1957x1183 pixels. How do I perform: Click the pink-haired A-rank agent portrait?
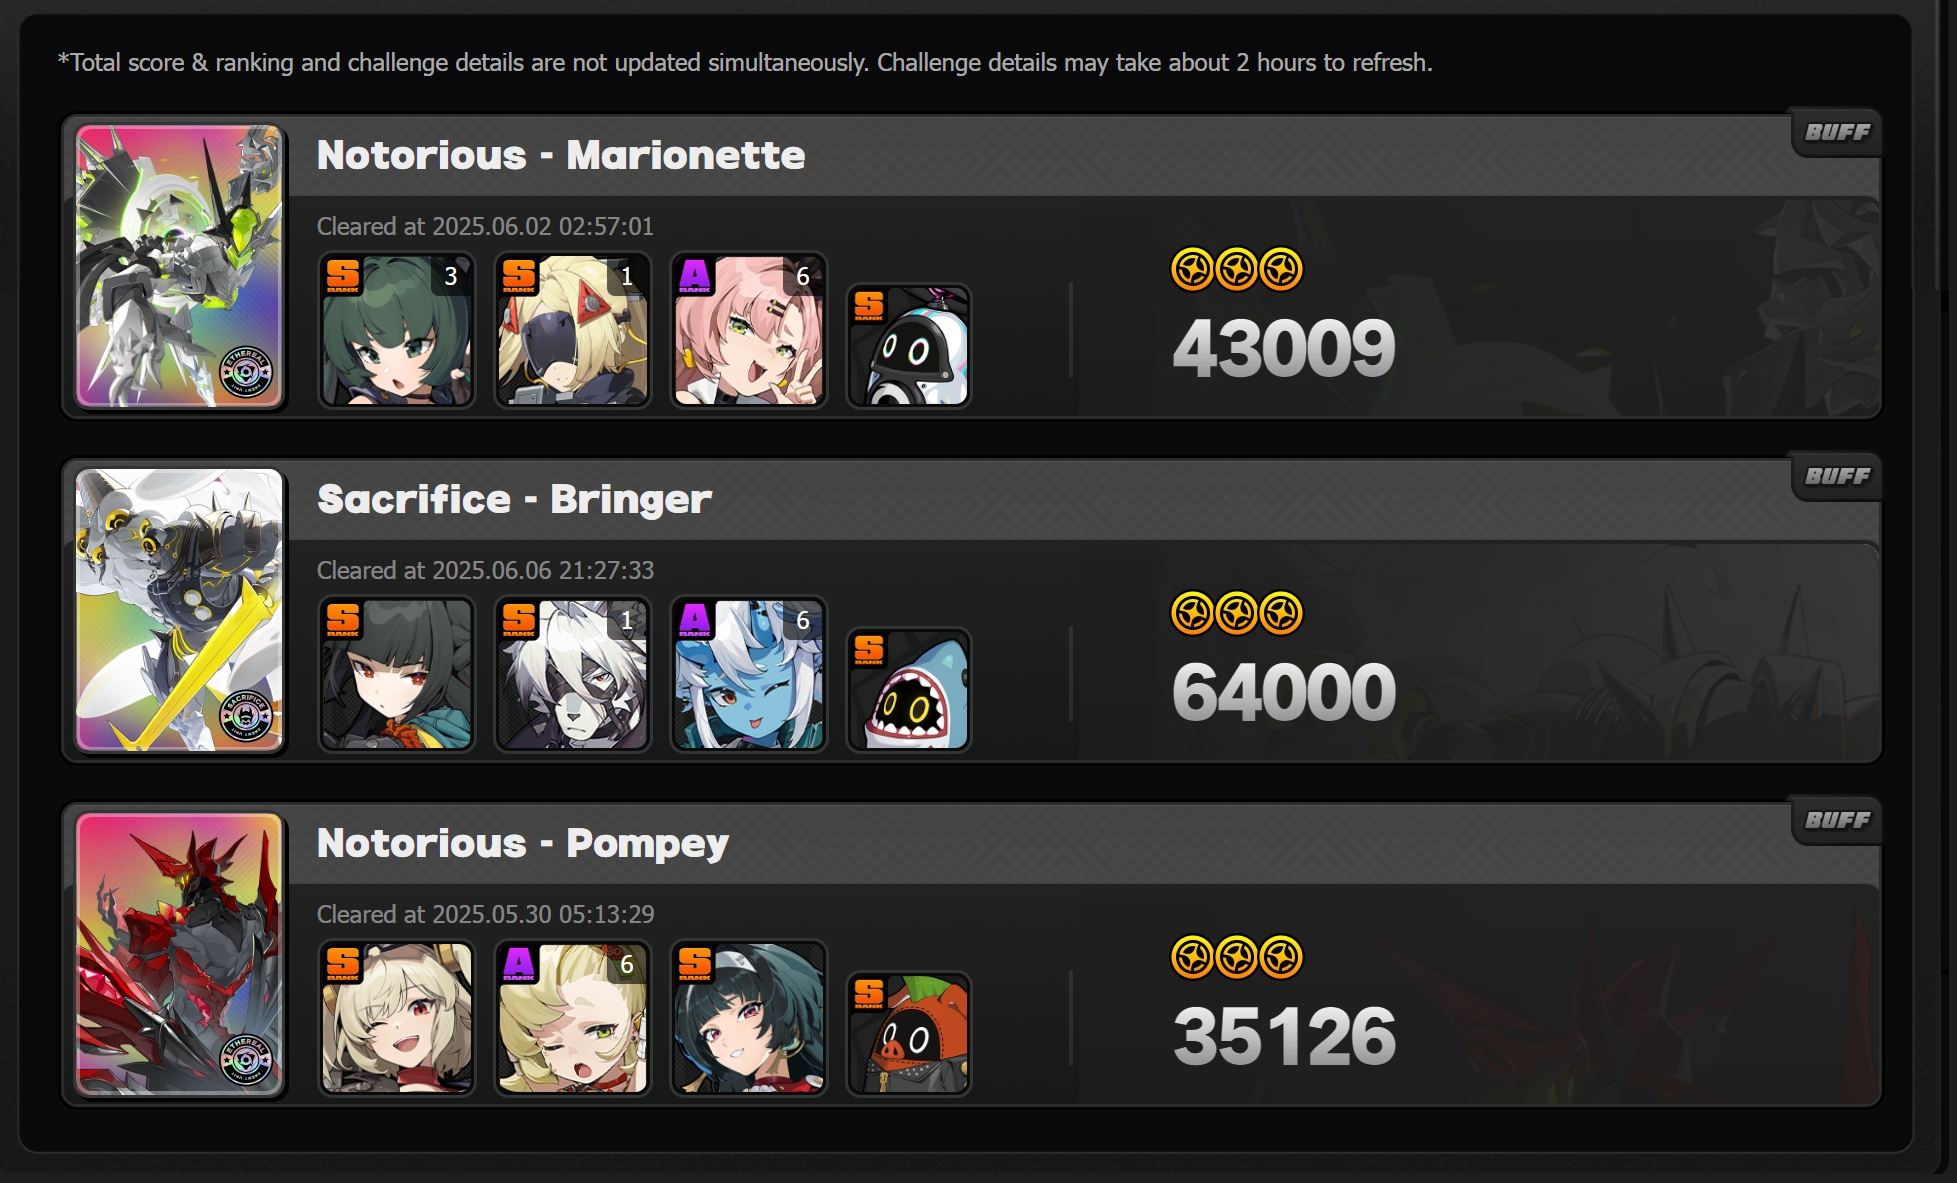click(749, 330)
